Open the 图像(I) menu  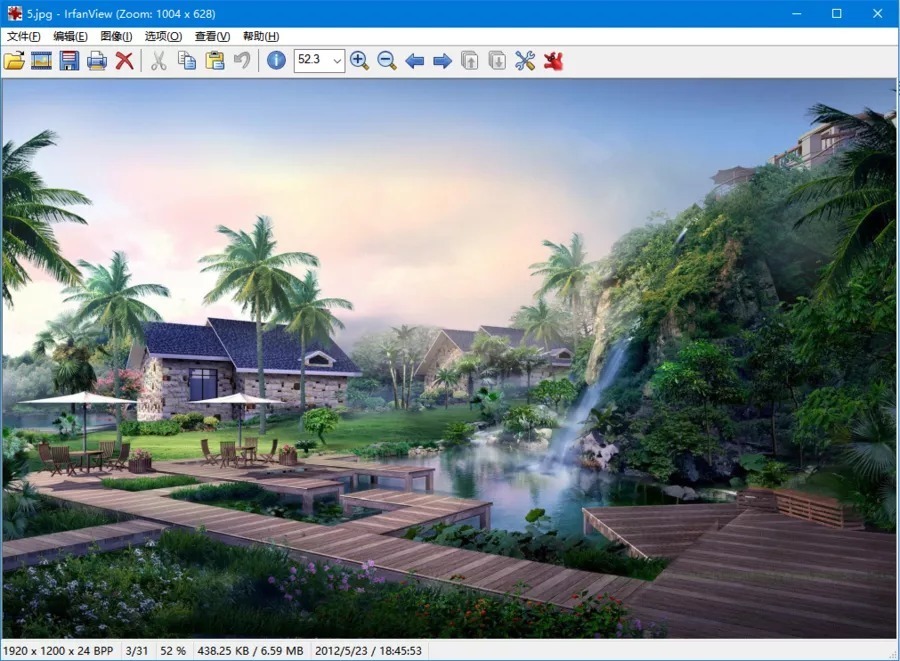coord(116,36)
